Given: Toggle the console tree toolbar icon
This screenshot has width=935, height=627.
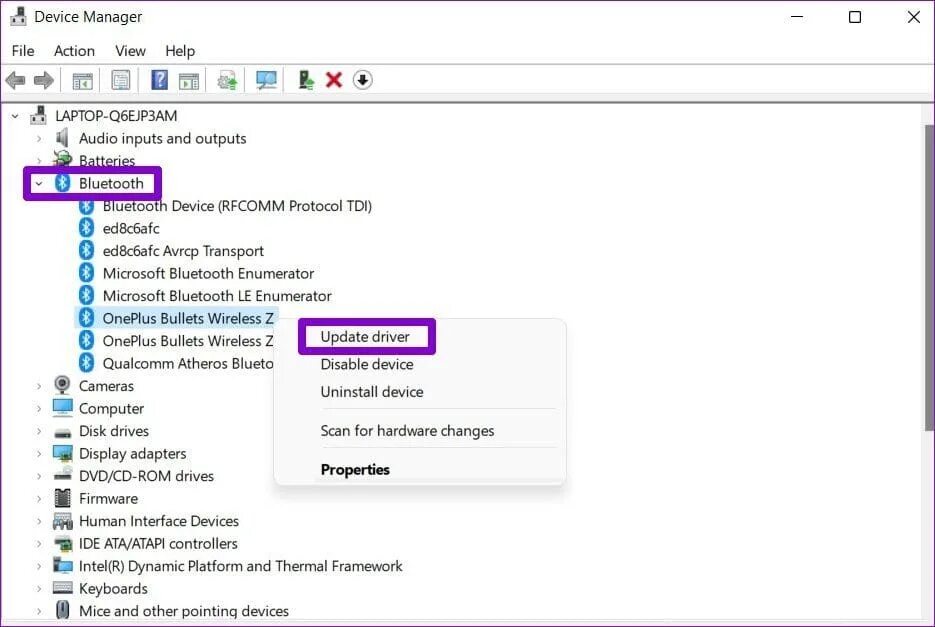Looking at the screenshot, I should (x=82, y=81).
